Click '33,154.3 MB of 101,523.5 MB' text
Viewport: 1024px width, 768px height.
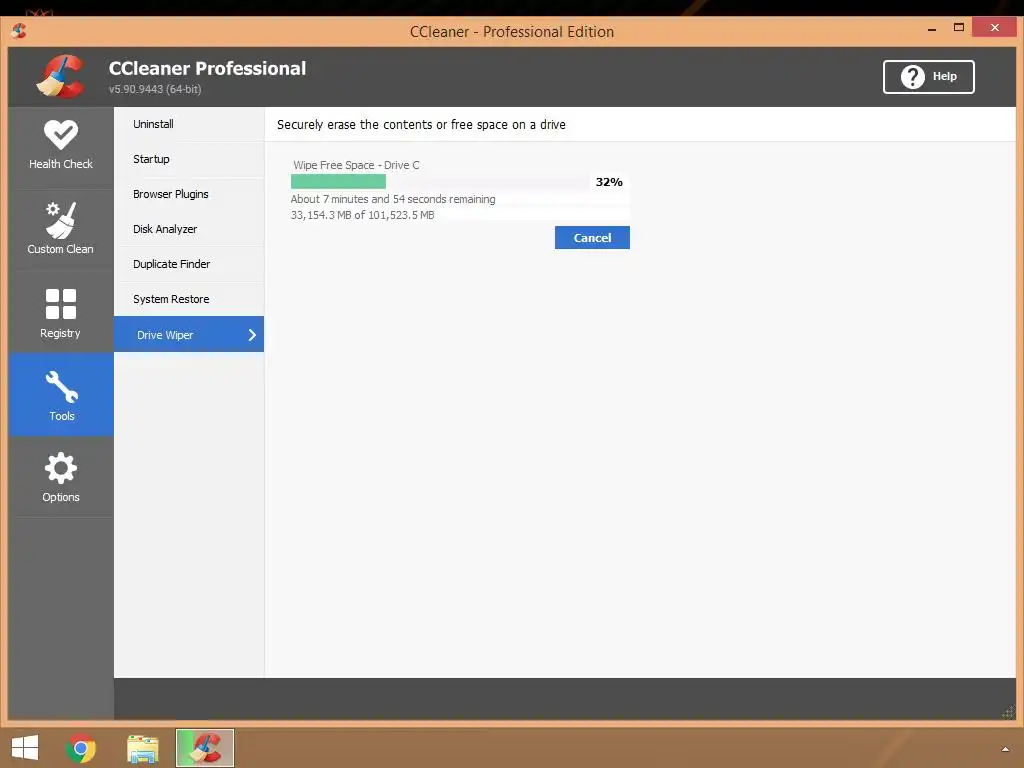pyautogui.click(x=362, y=215)
